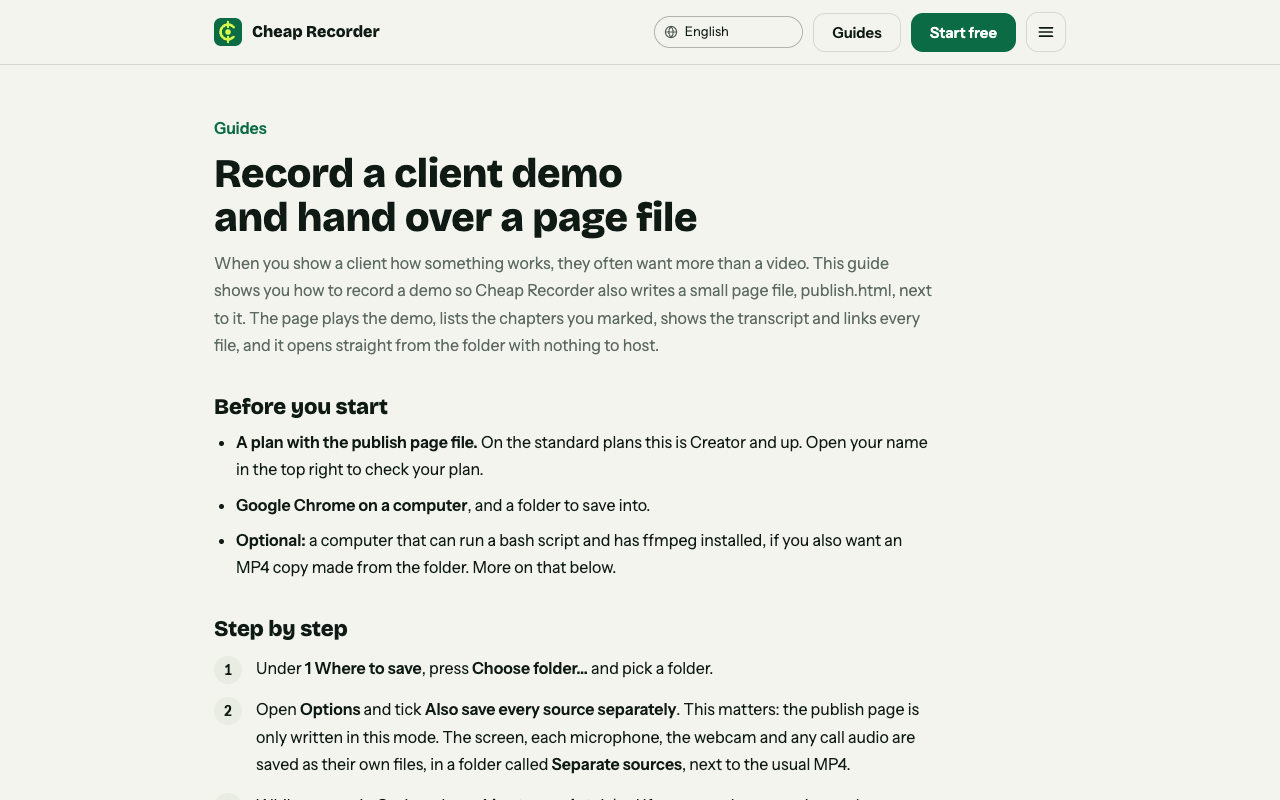Click "A plan with the publish page file."
The height and width of the screenshot is (800, 1280).
[x=356, y=442]
